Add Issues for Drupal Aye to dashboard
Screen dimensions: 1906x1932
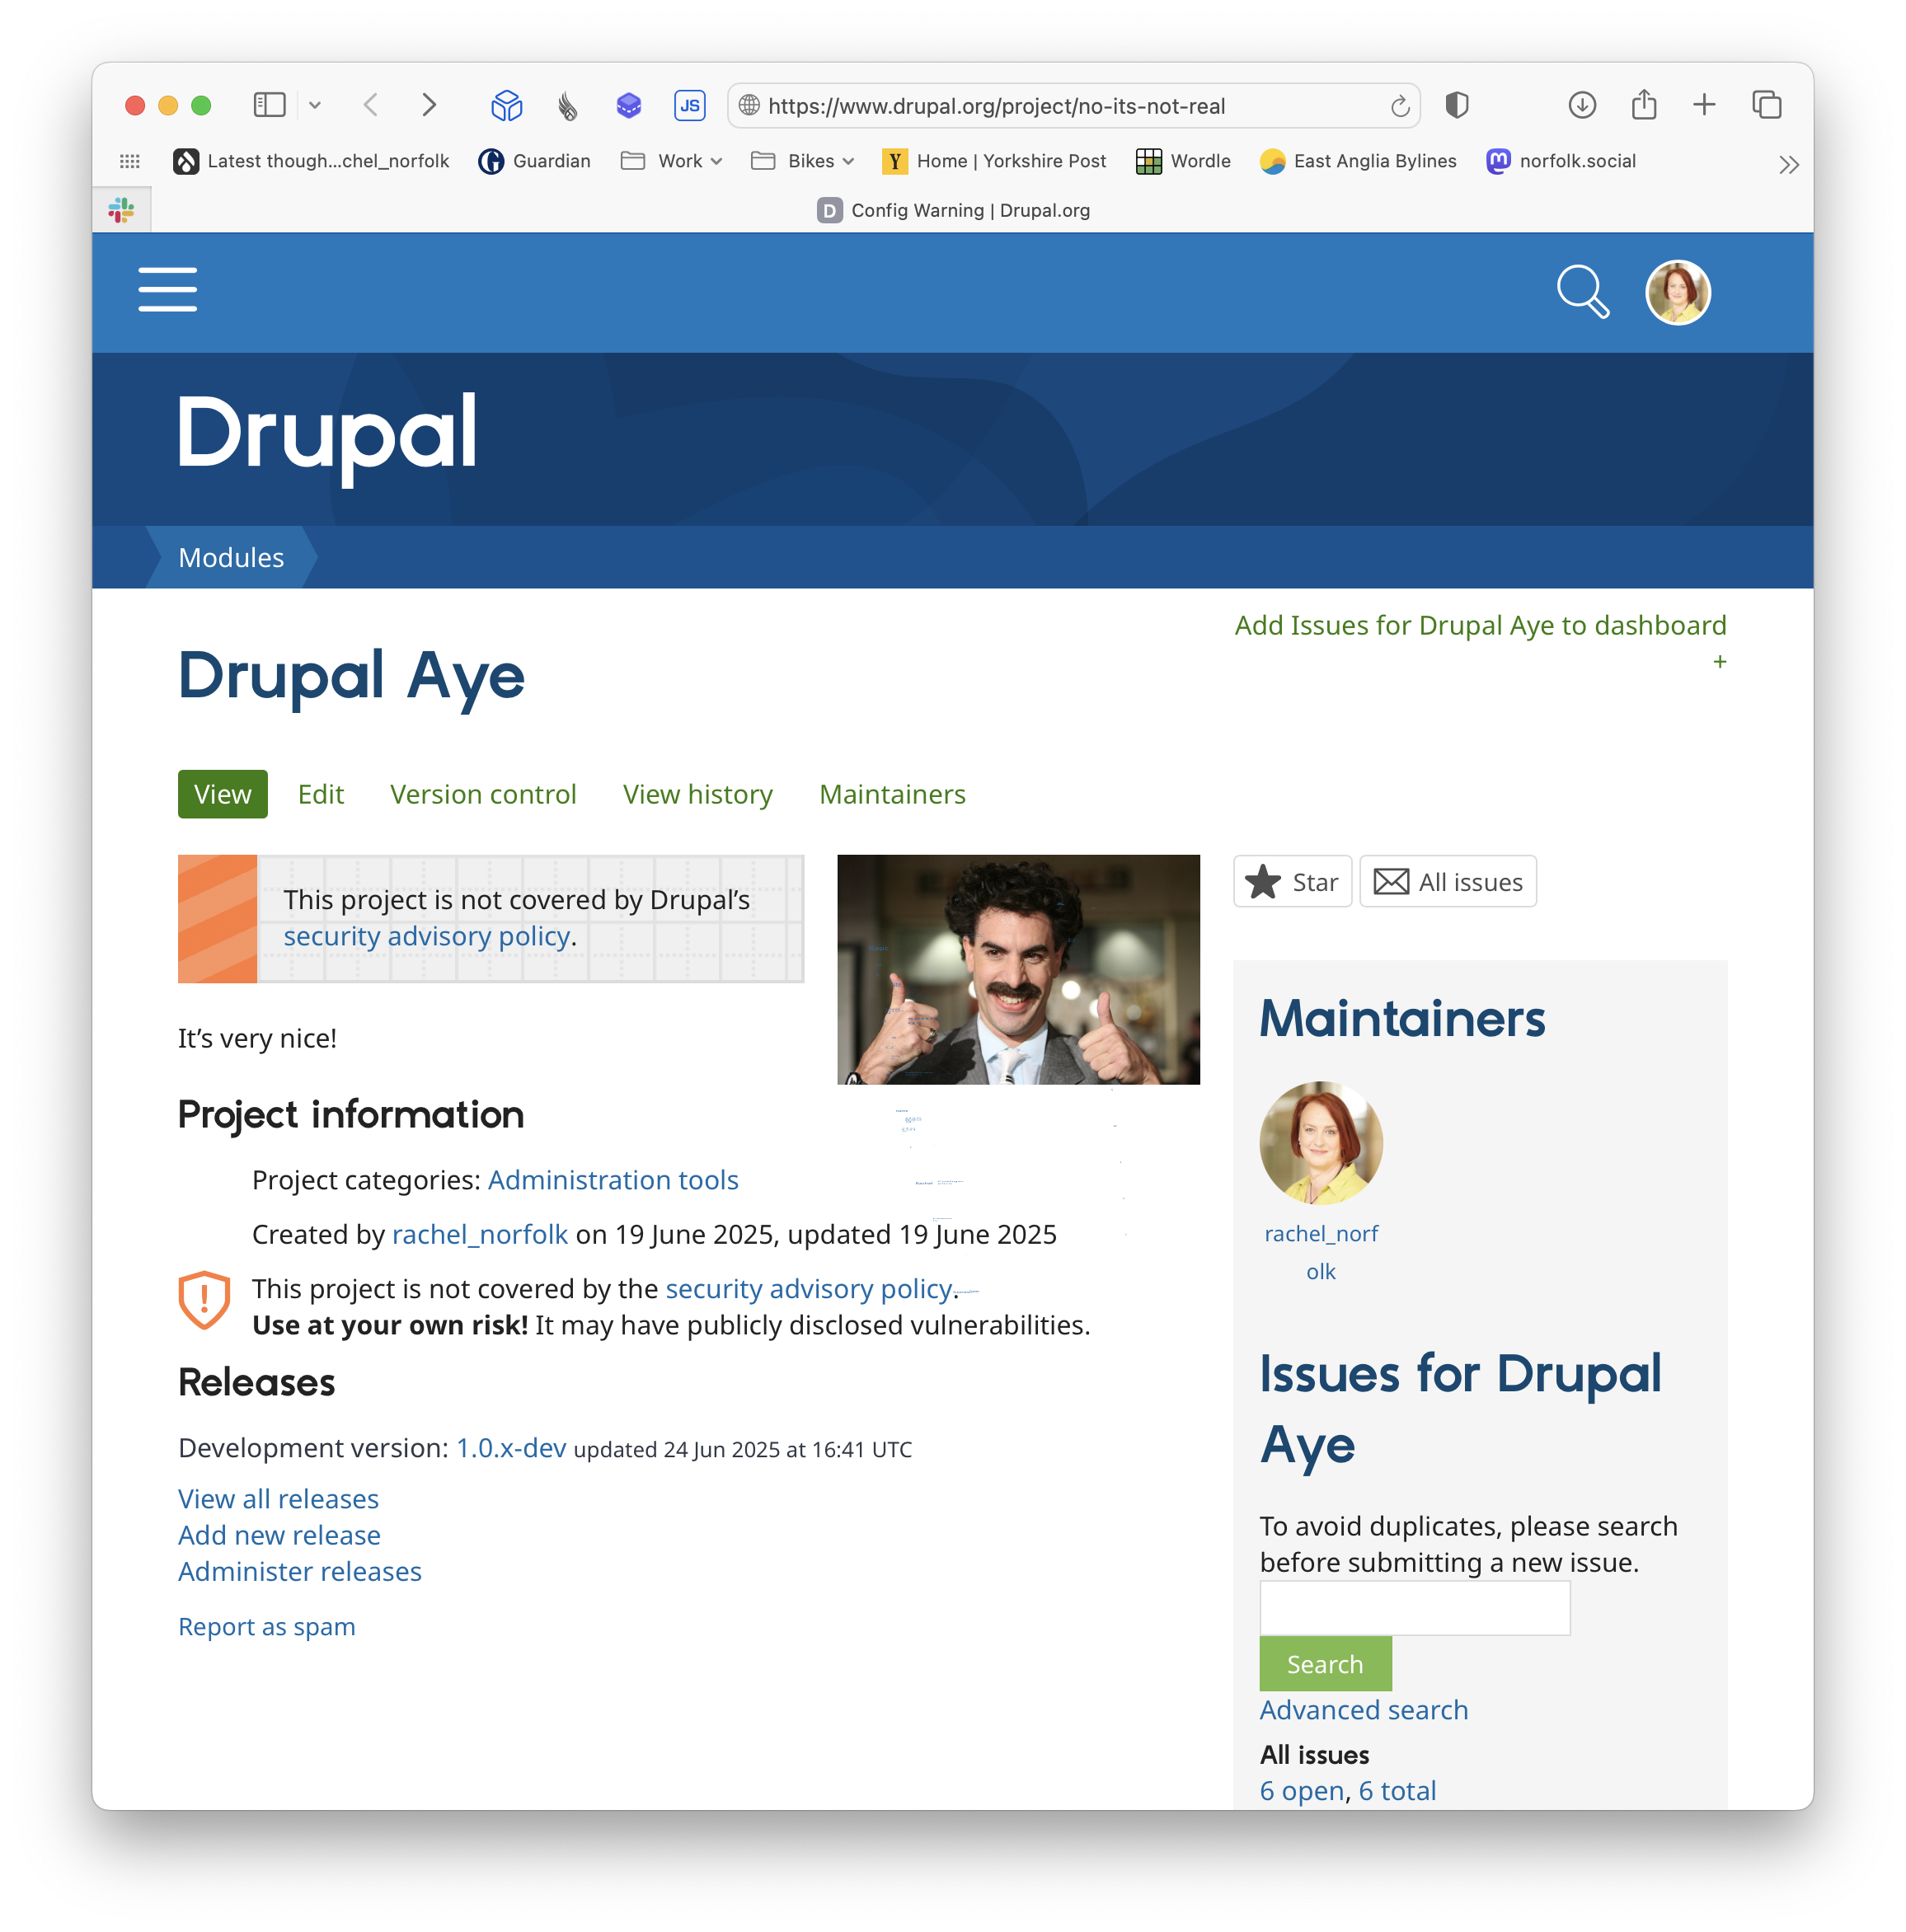point(1479,625)
